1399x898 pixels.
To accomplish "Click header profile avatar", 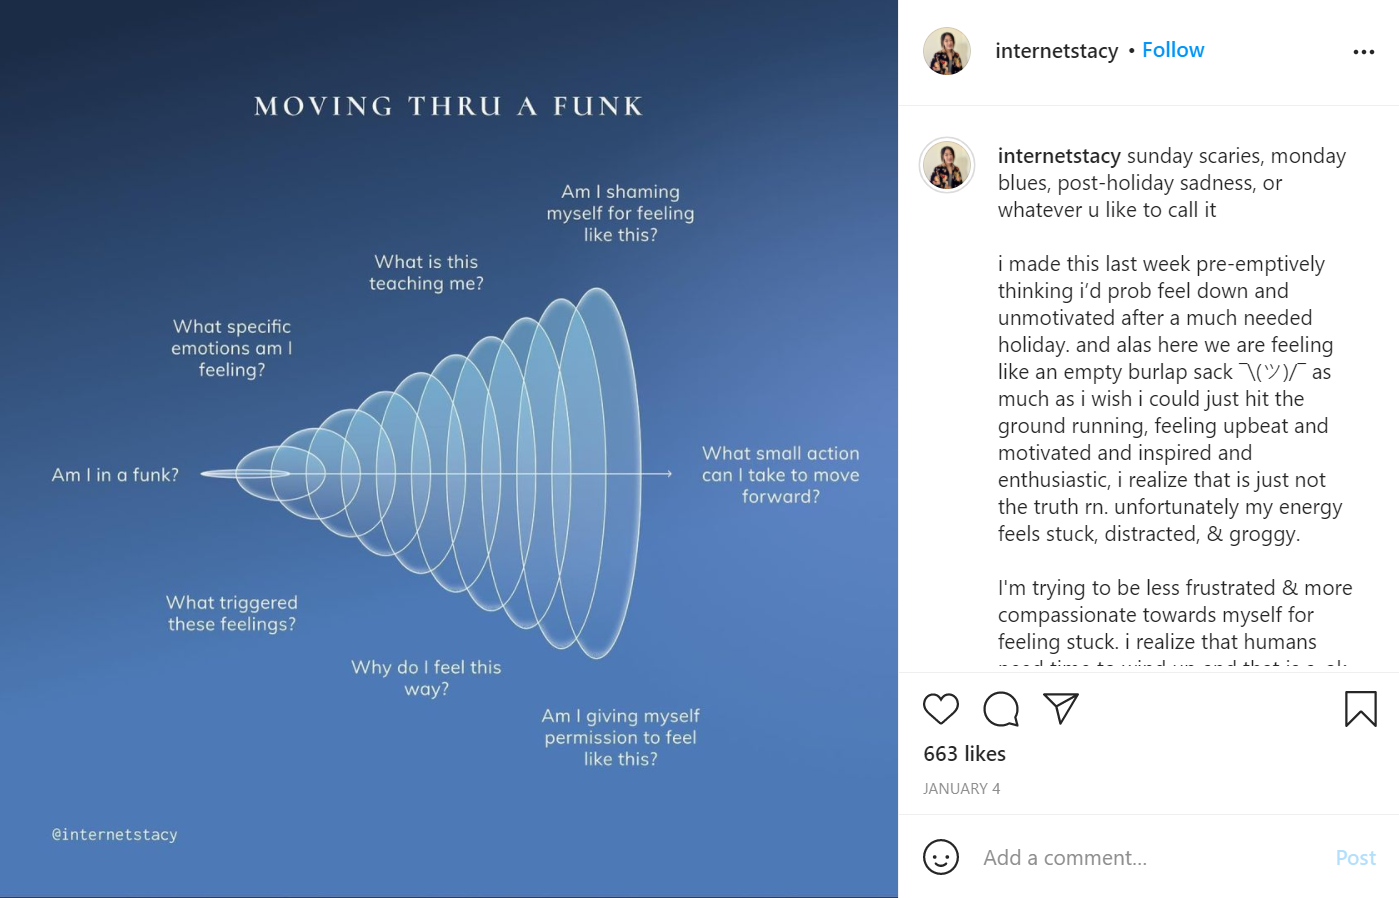I will 946,51.
